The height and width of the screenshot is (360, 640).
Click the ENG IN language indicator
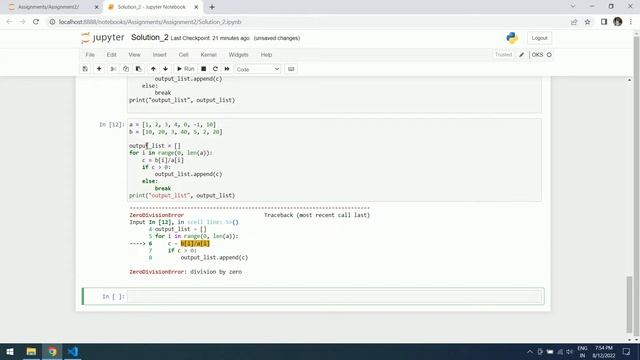click(582, 351)
